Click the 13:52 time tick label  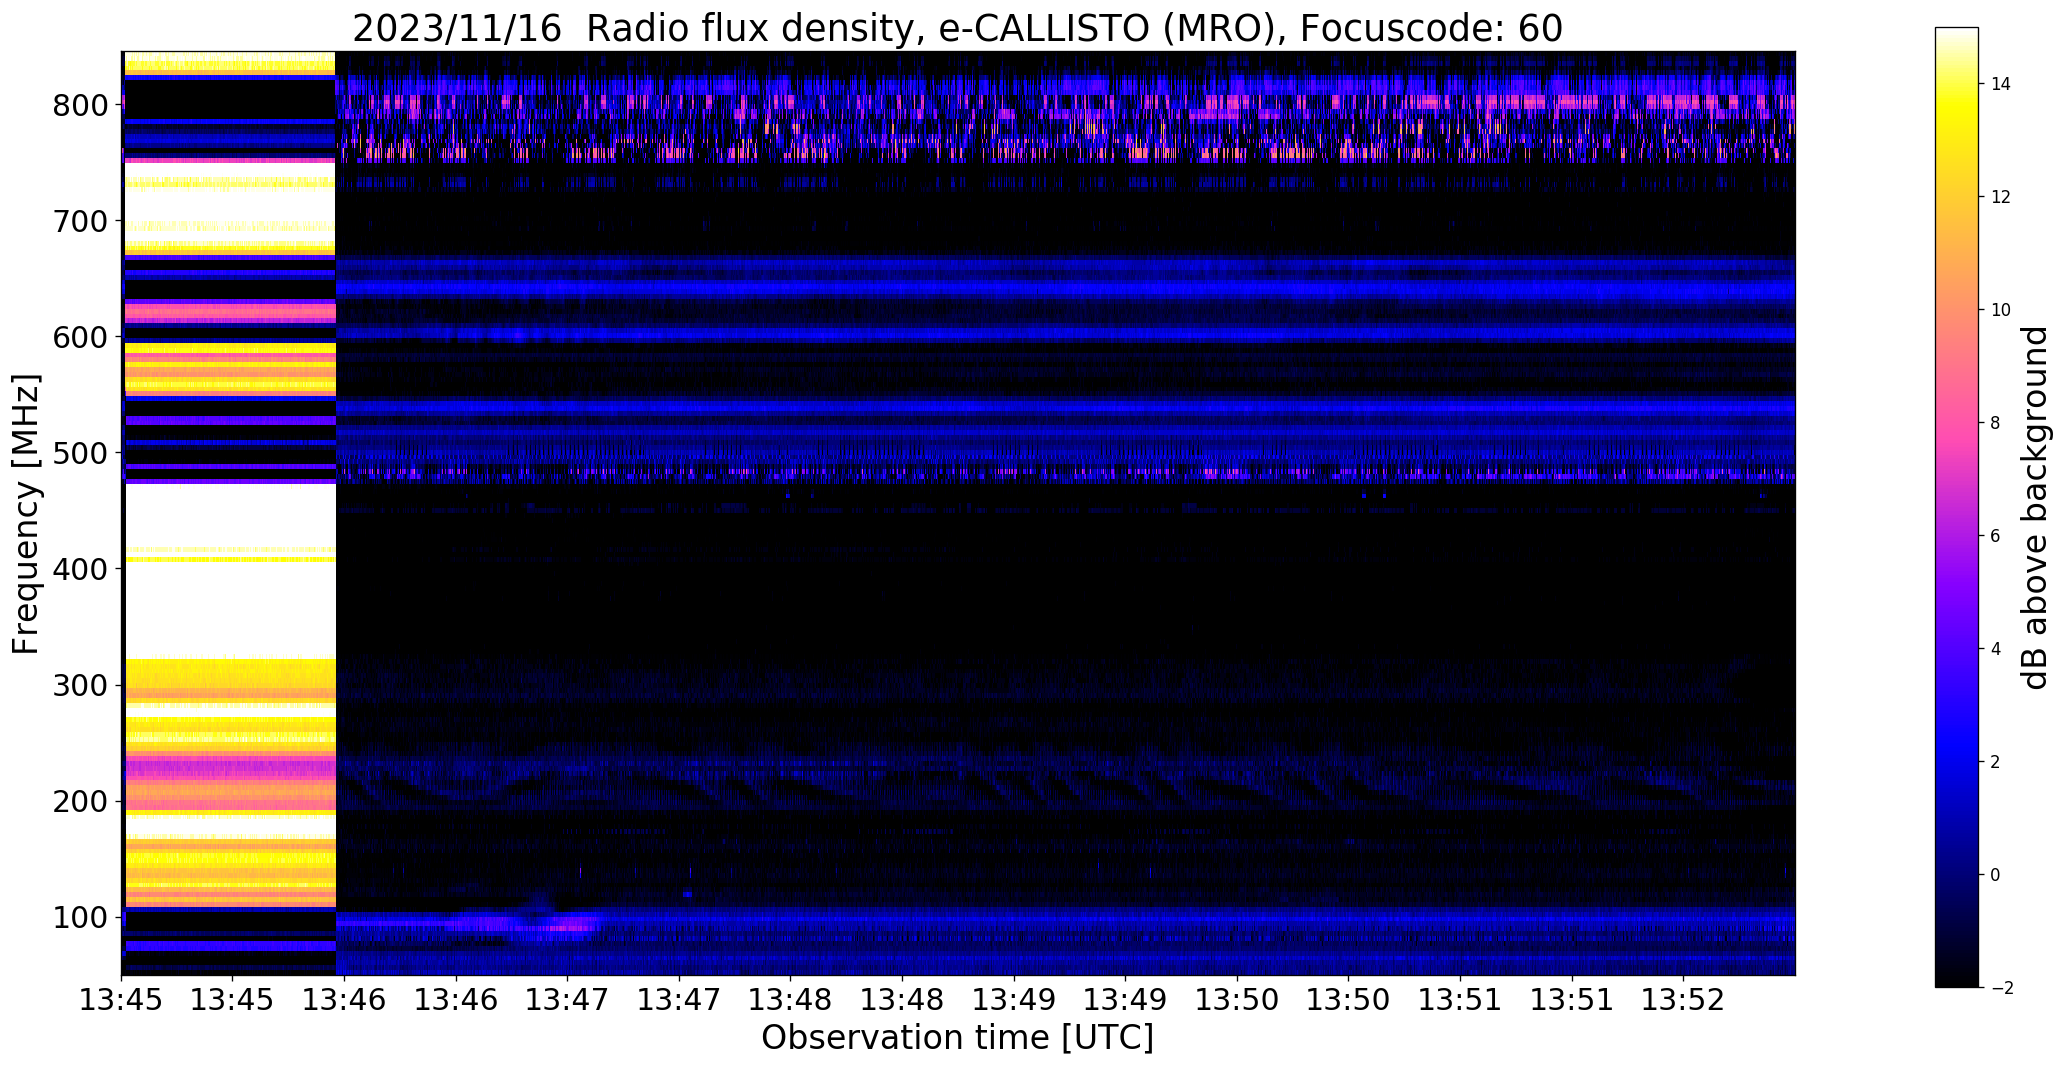pyautogui.click(x=1682, y=1000)
